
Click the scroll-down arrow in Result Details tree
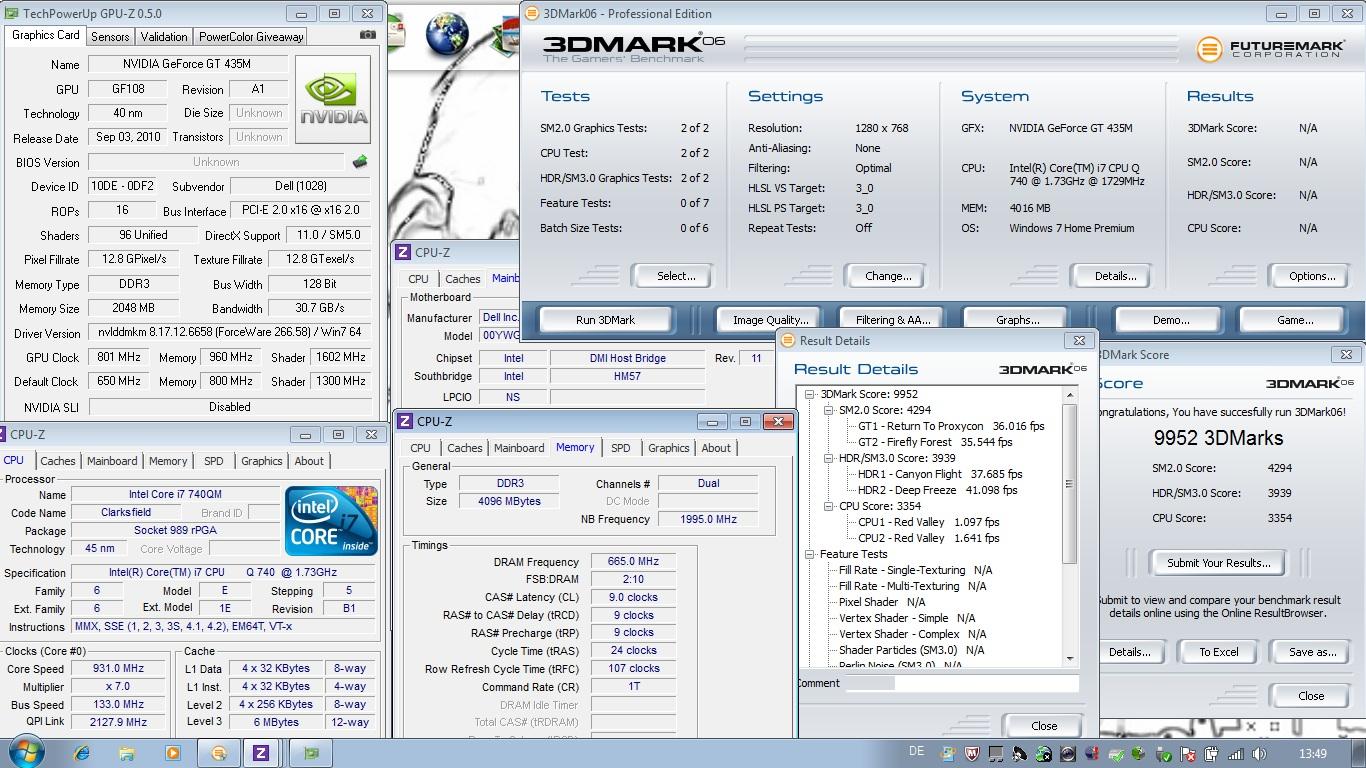point(1069,658)
